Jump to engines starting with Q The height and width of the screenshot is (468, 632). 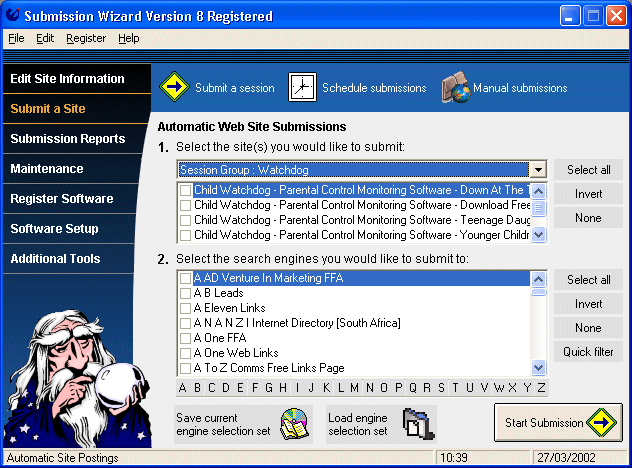click(413, 388)
